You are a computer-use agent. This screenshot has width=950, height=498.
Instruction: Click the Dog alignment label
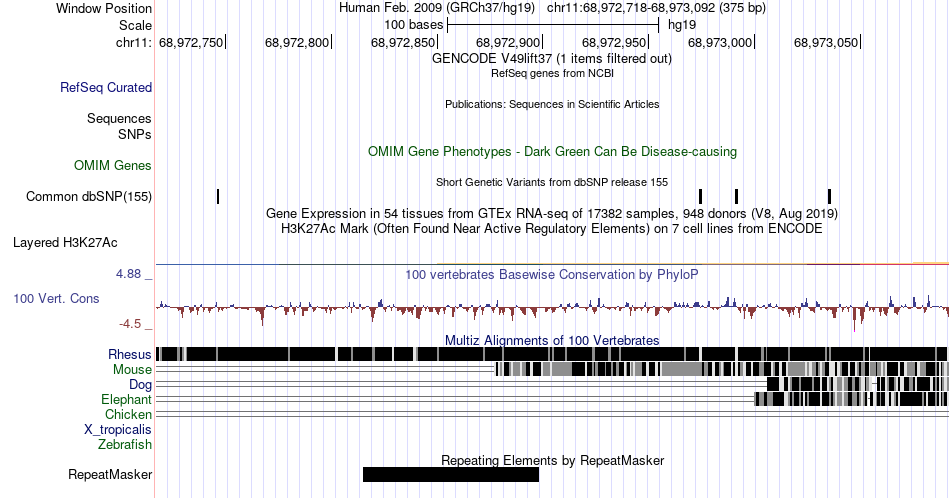pyautogui.click(x=141, y=385)
